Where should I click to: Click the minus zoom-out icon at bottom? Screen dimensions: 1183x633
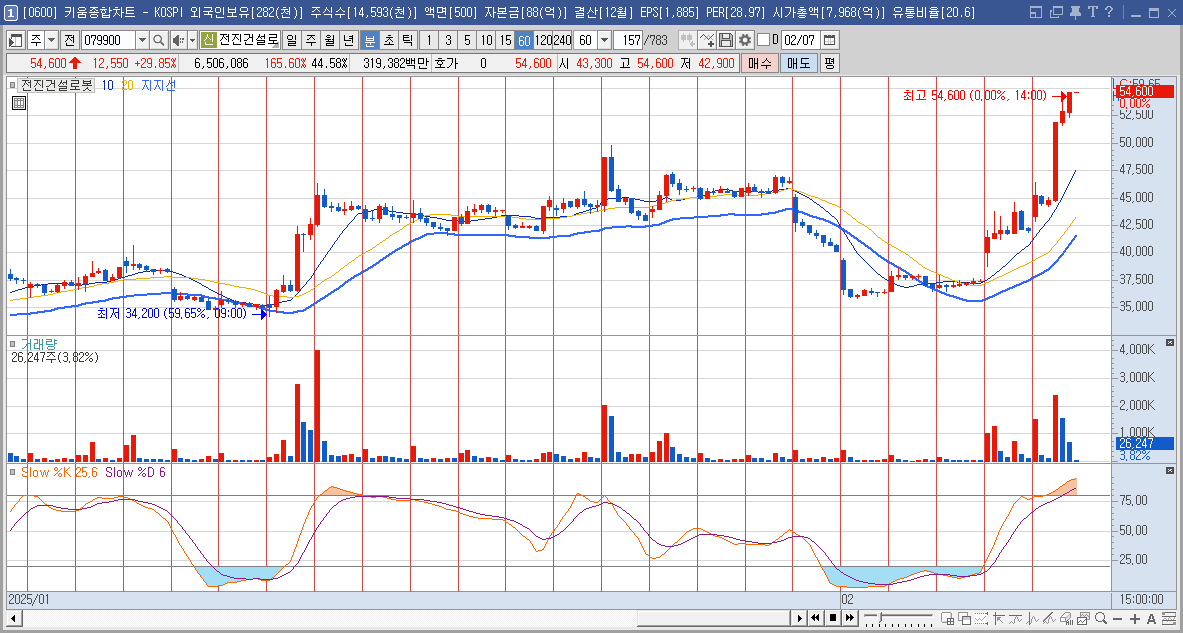[1117, 619]
